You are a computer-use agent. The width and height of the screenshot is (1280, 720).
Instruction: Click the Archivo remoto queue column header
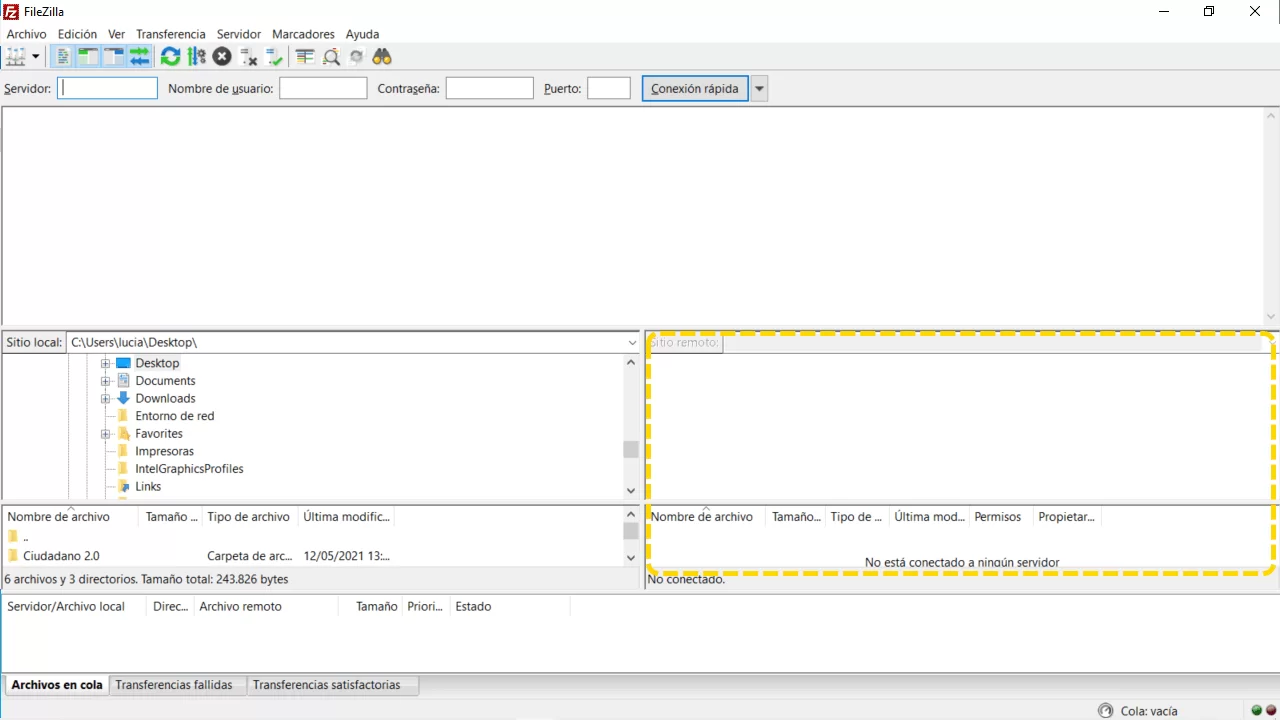click(265, 606)
